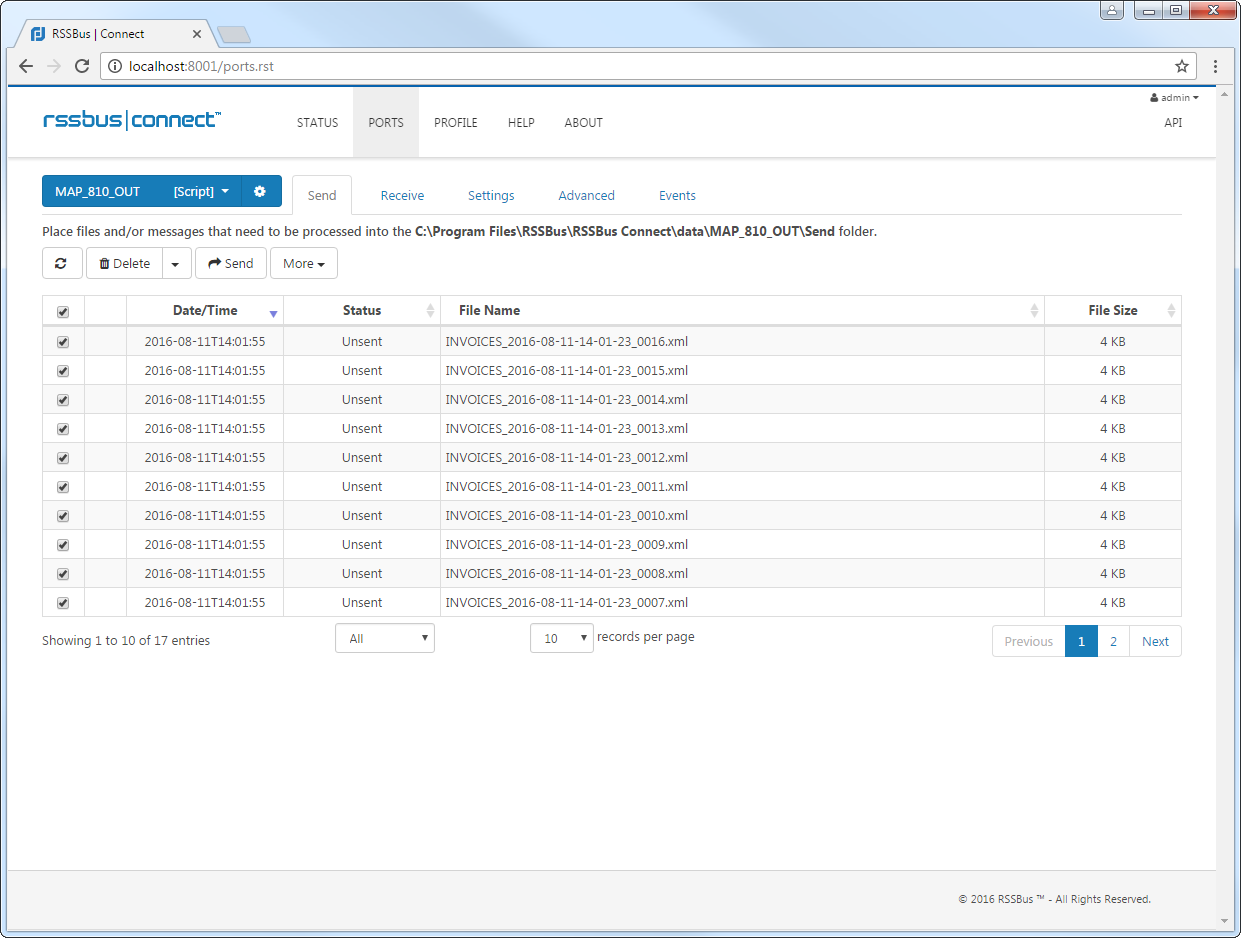Click Unsent status of 0015.xml row

tap(362, 371)
